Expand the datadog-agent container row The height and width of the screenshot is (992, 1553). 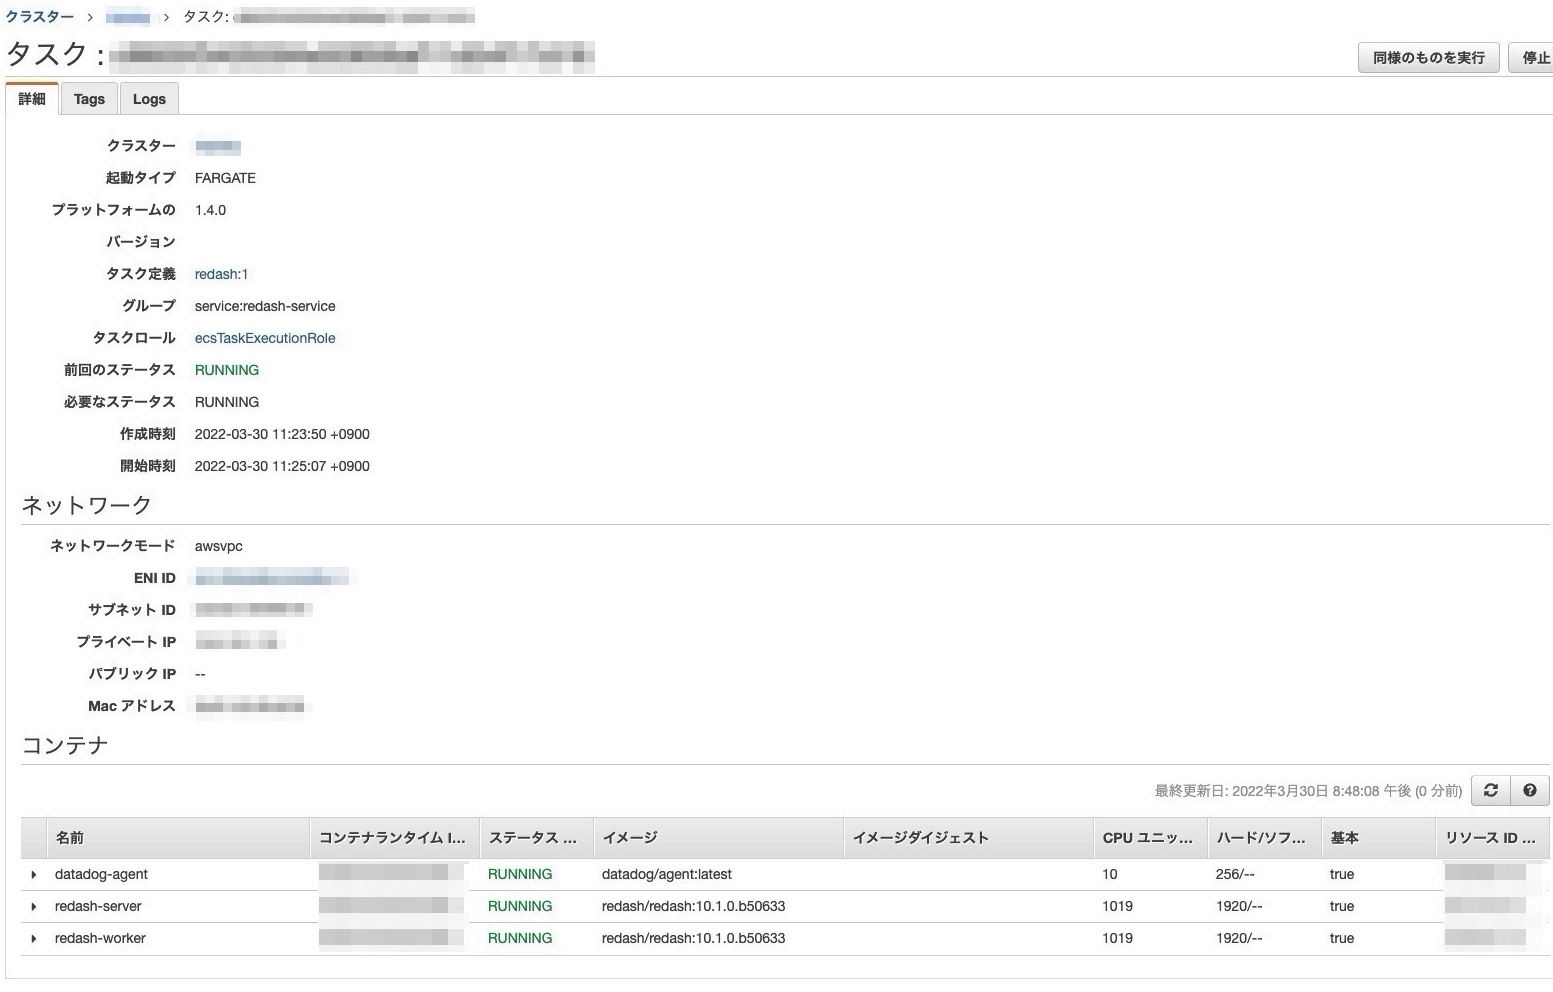[34, 875]
